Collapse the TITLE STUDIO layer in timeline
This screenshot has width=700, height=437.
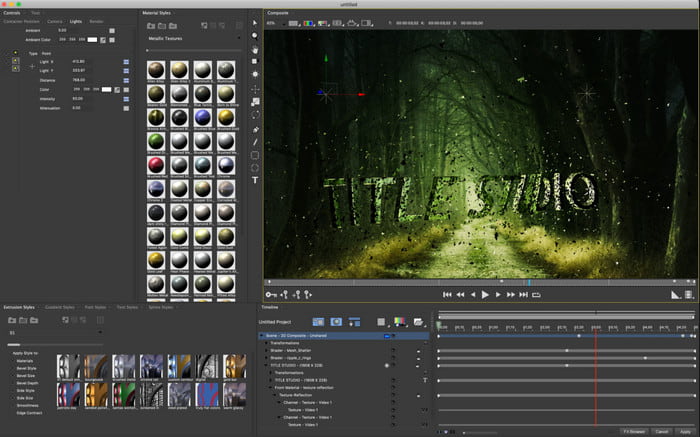click(x=264, y=365)
